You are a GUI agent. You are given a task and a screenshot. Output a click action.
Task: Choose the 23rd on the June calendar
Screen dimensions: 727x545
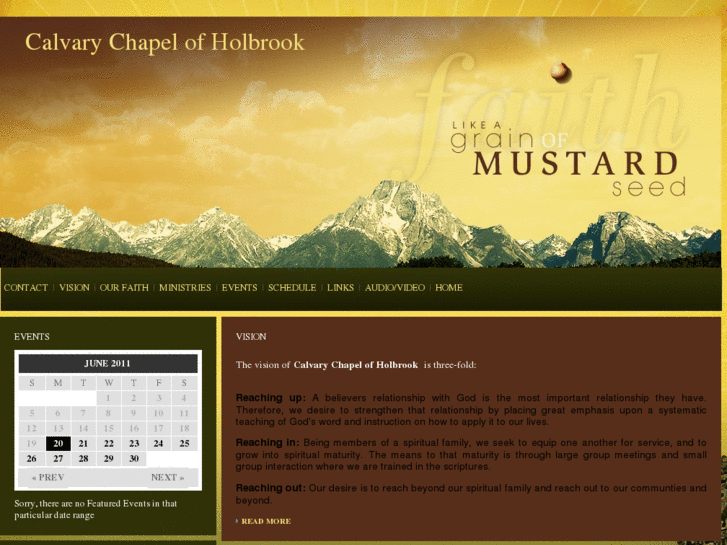tap(134, 443)
